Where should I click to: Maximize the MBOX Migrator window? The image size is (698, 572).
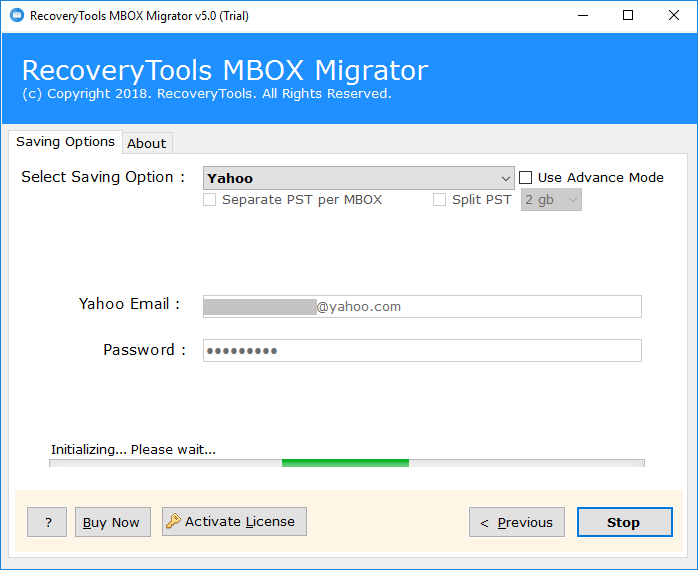[628, 16]
